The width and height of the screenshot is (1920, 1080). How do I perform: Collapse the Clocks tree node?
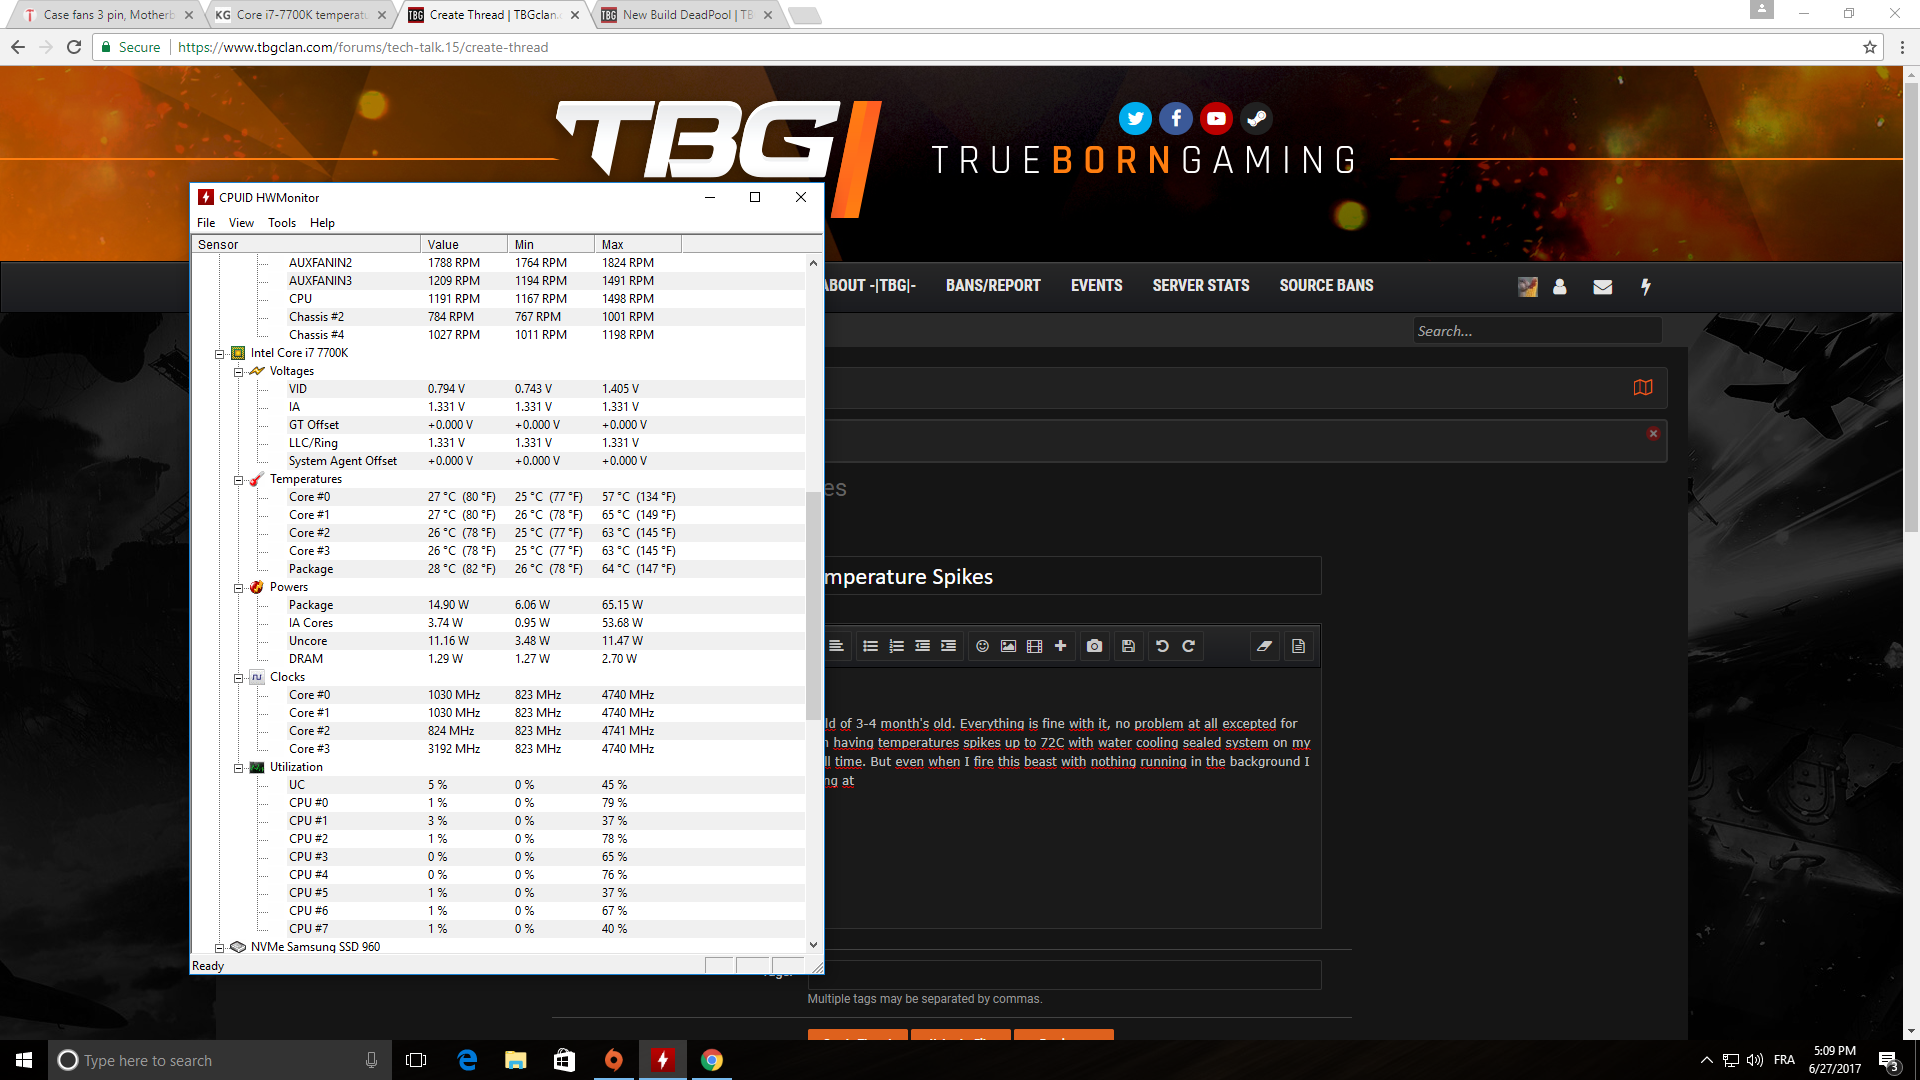pos(239,678)
